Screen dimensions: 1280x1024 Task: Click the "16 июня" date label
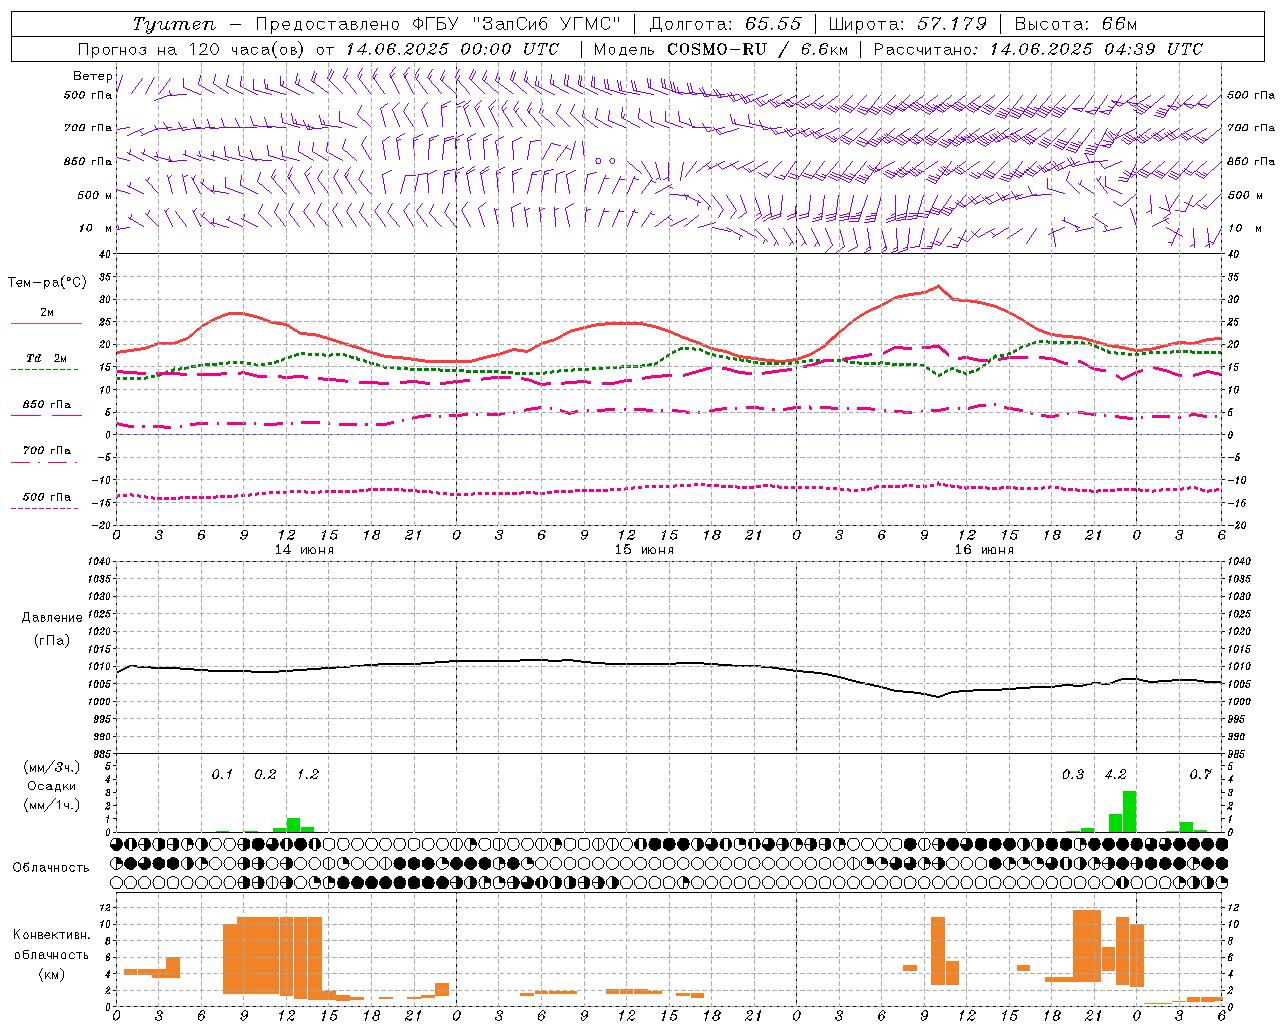(984, 549)
